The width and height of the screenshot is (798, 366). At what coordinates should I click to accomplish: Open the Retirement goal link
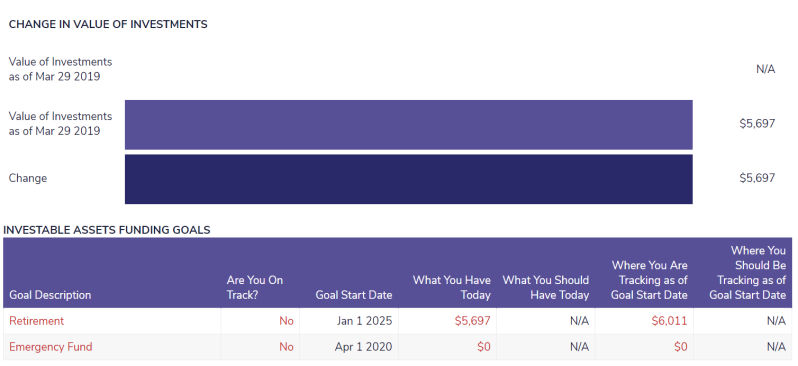click(x=37, y=321)
